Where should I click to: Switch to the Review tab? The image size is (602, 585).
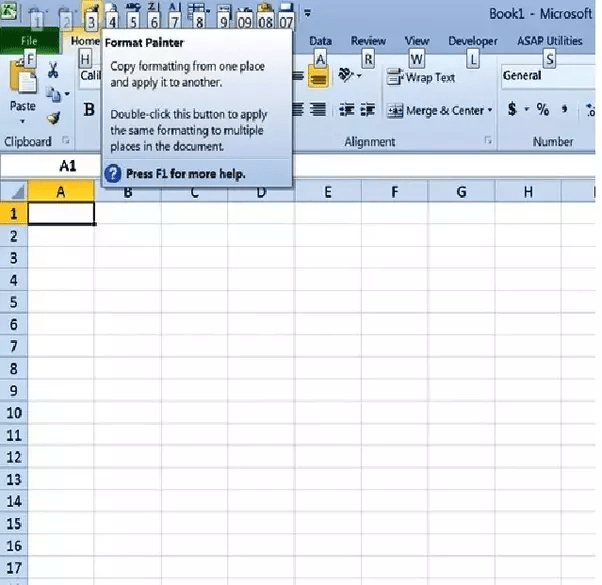[x=368, y=41]
